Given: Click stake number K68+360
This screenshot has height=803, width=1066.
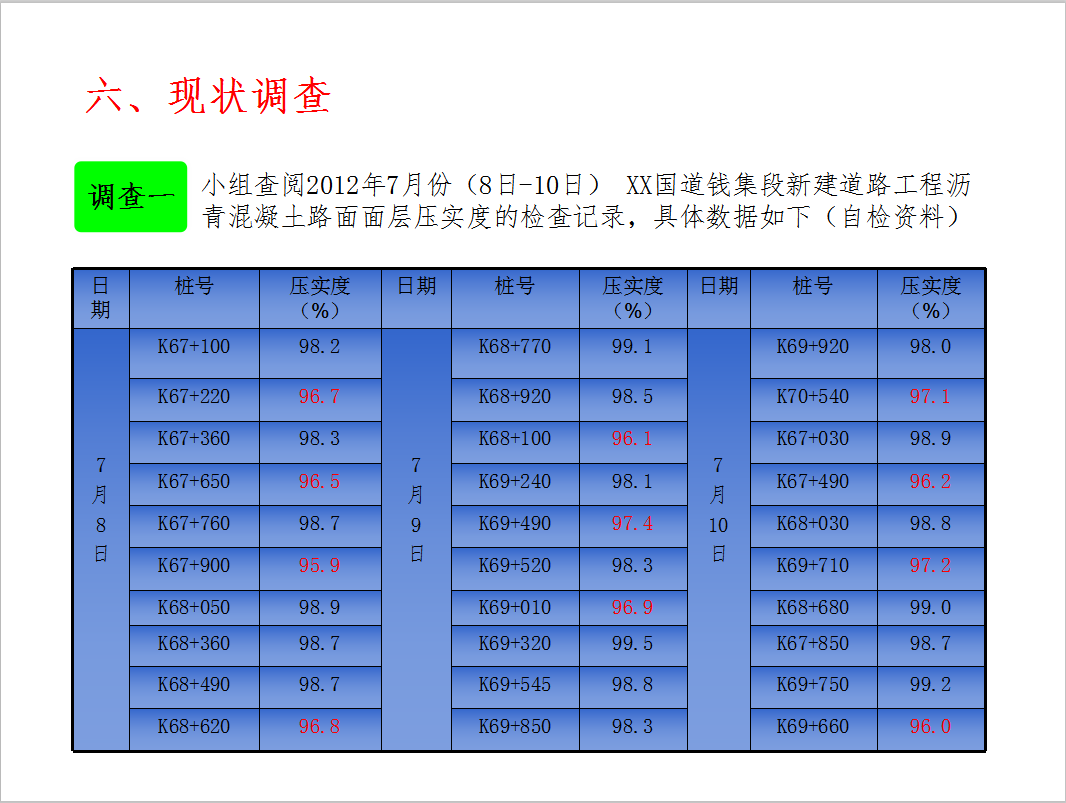Looking at the screenshot, I should pyautogui.click(x=194, y=643).
